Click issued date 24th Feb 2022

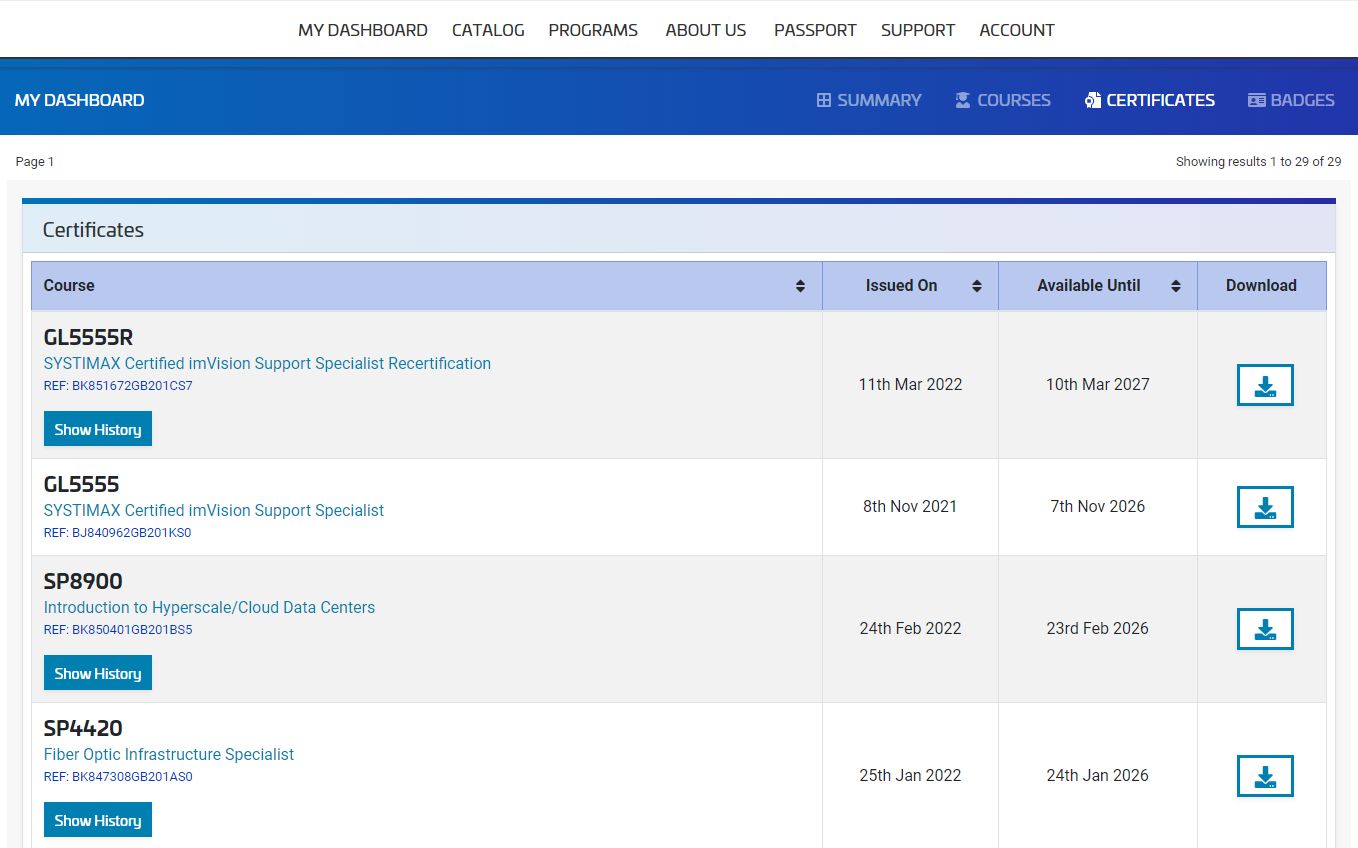tap(910, 629)
